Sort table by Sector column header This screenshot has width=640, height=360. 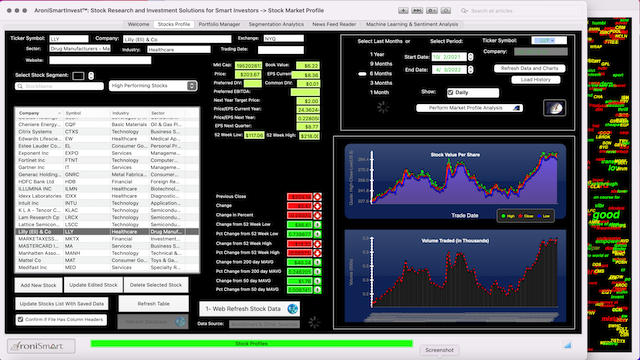click(167, 113)
